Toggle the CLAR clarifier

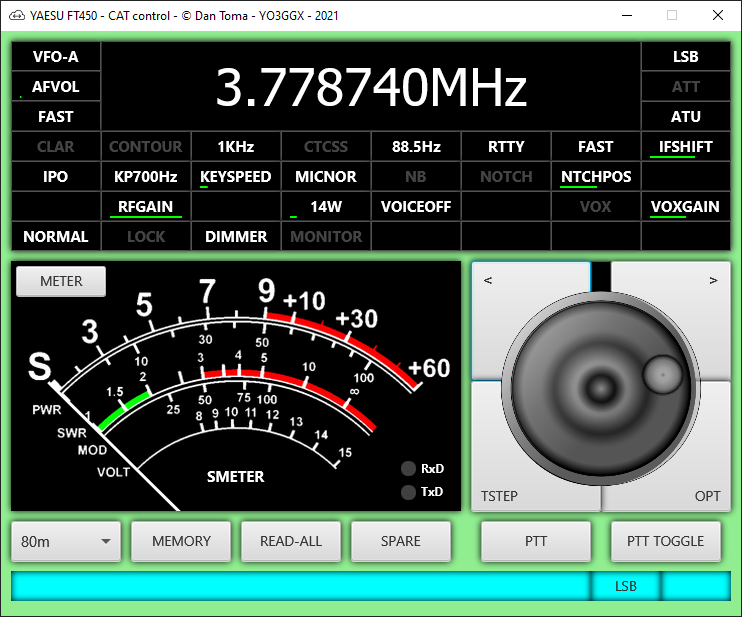tap(56, 147)
